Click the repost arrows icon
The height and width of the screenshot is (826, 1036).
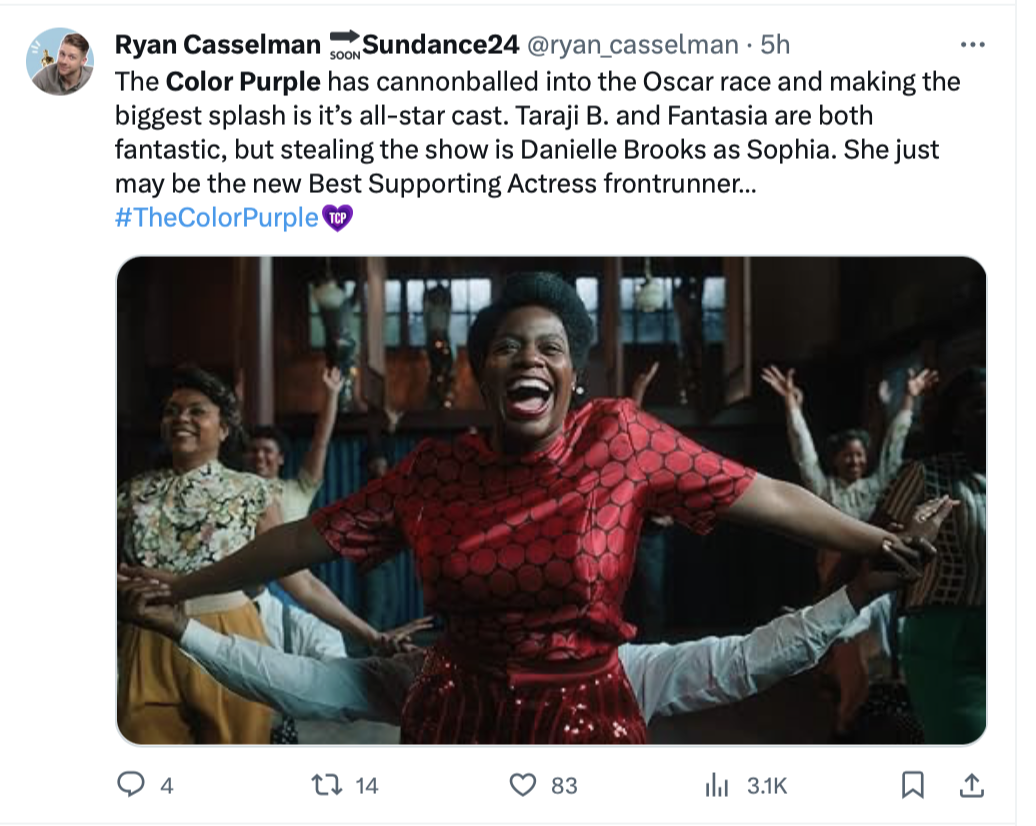[327, 785]
